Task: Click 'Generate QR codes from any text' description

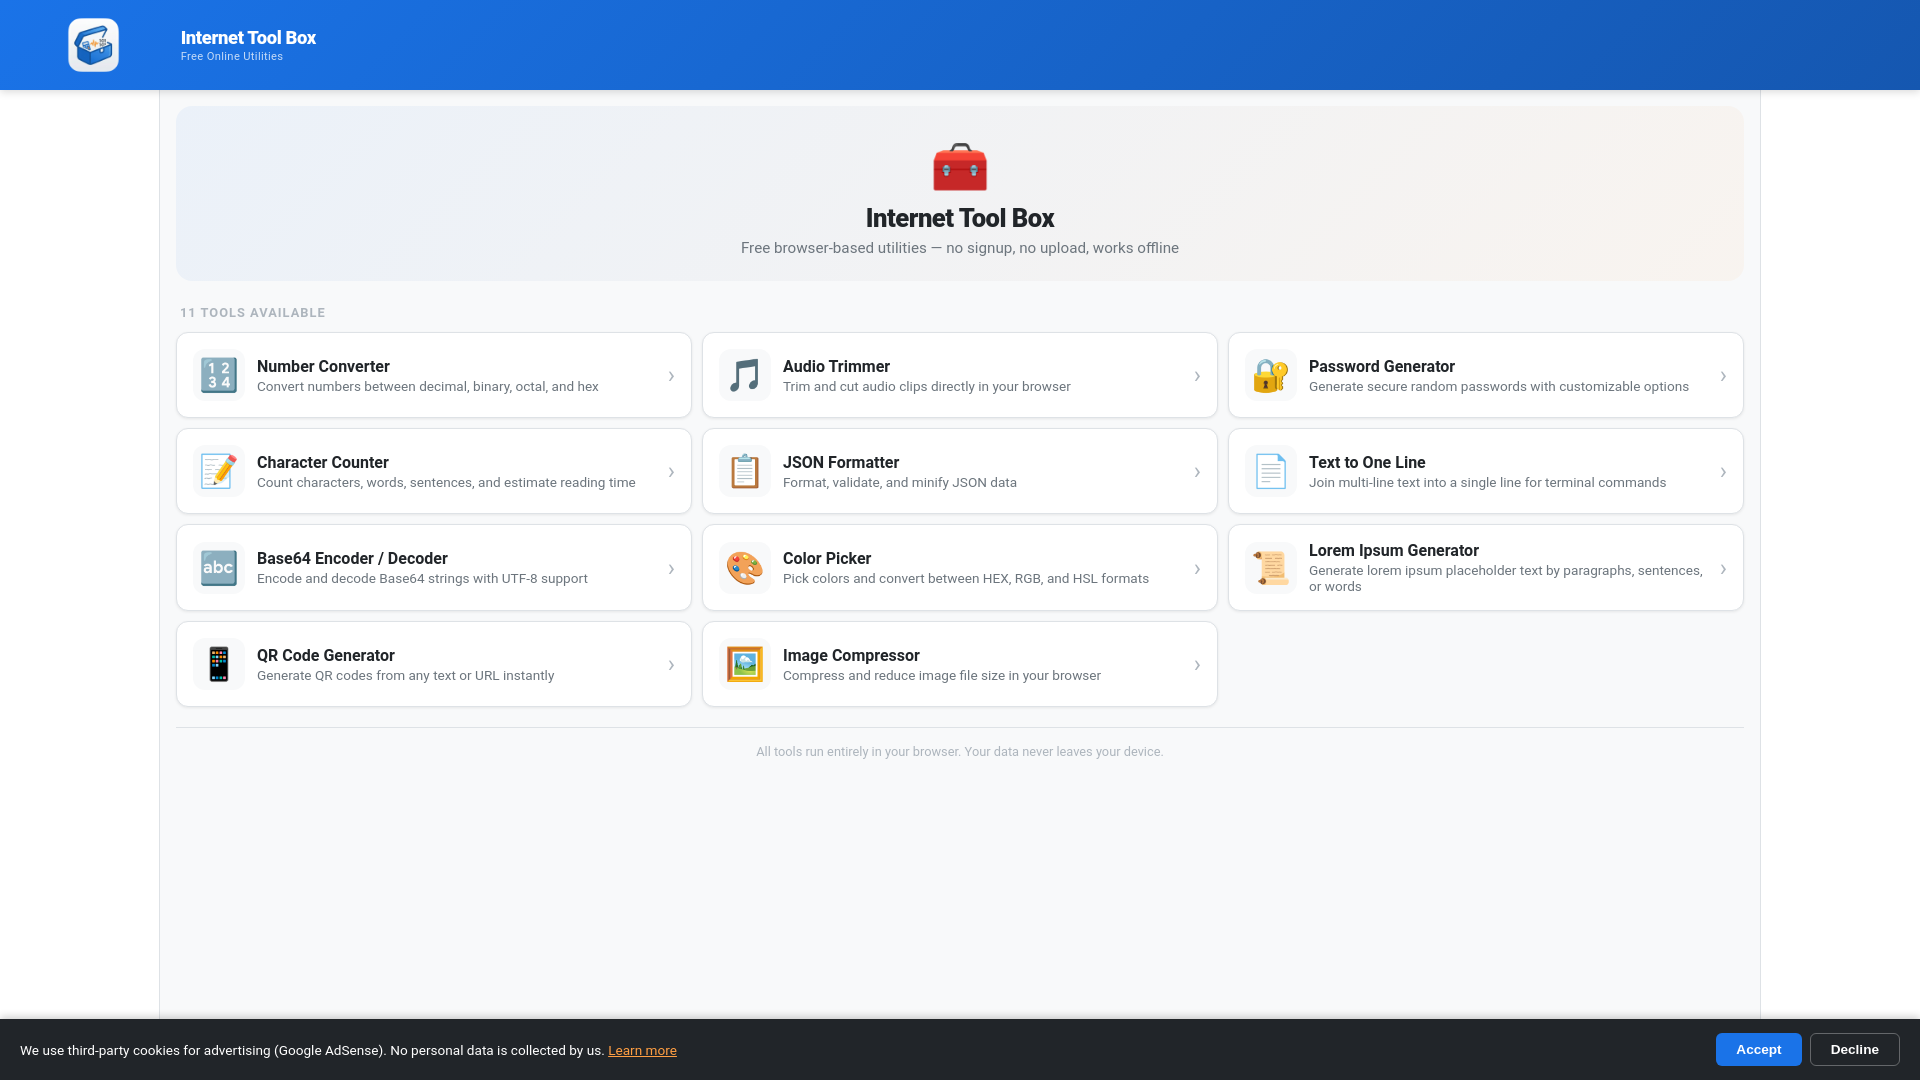Action: [405, 675]
